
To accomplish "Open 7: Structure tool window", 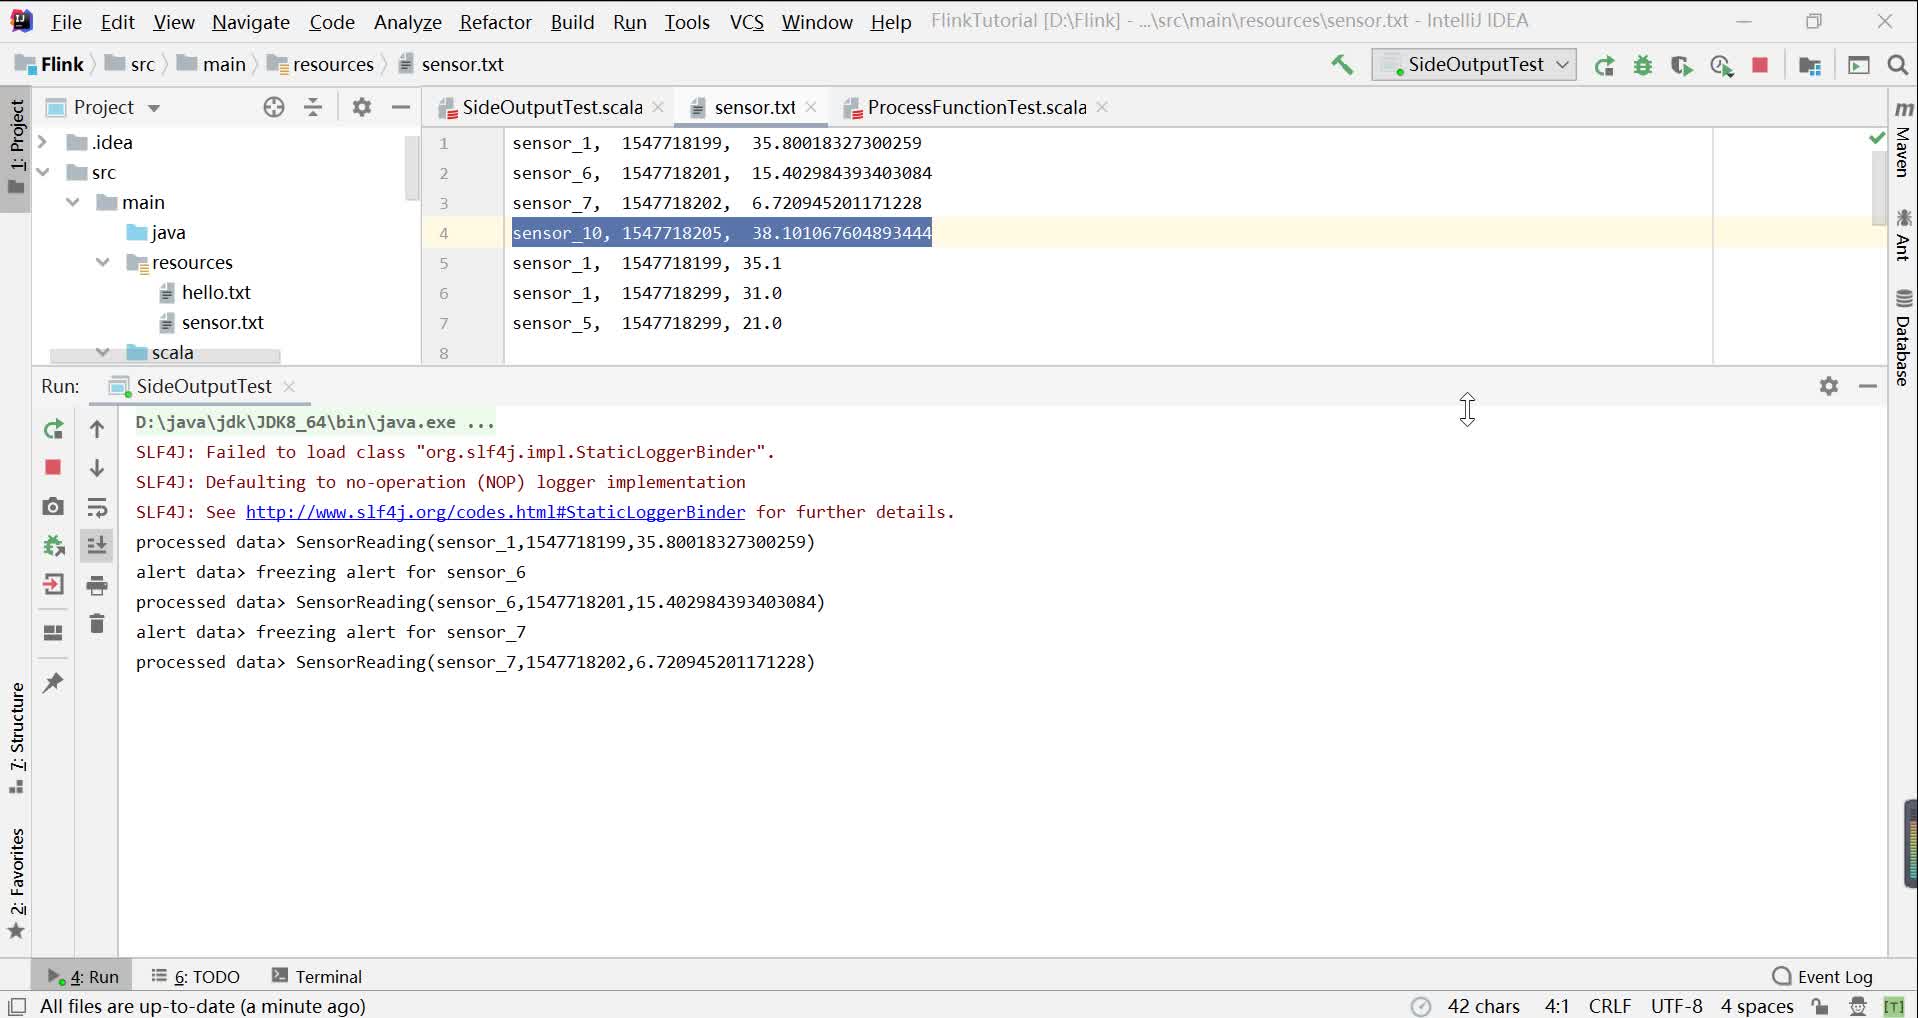I will (17, 738).
